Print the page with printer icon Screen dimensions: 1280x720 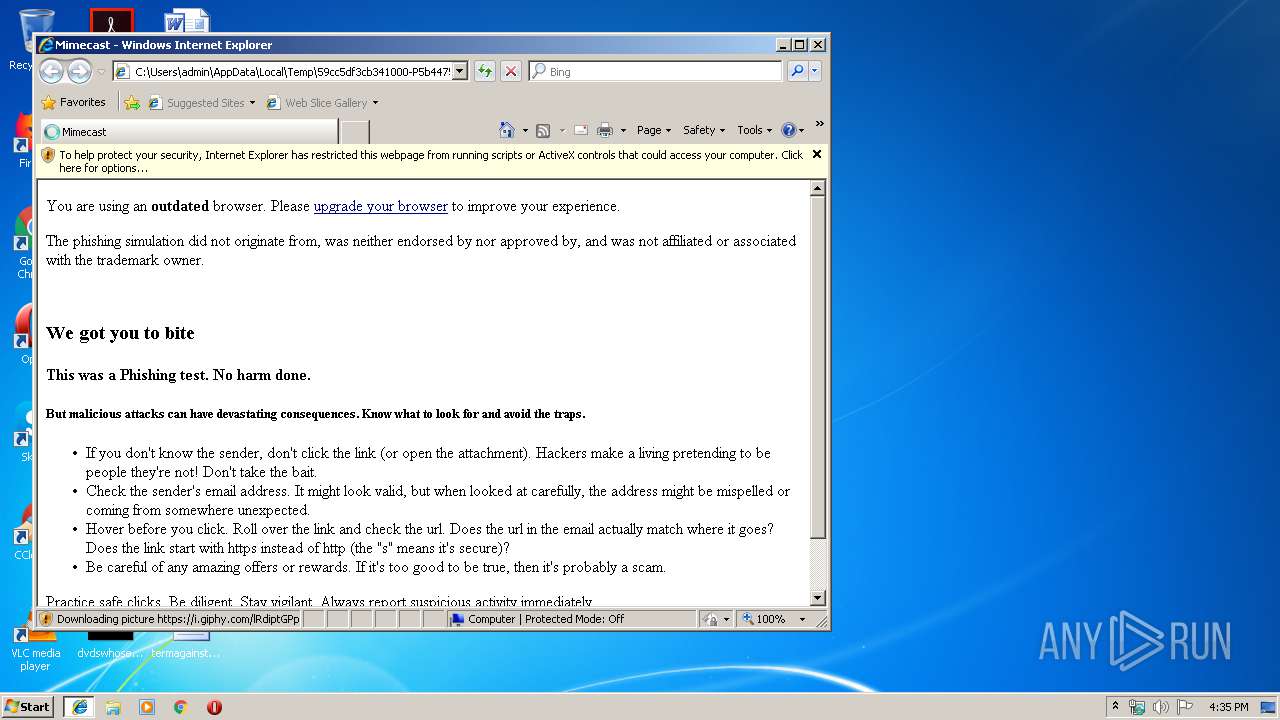605,130
